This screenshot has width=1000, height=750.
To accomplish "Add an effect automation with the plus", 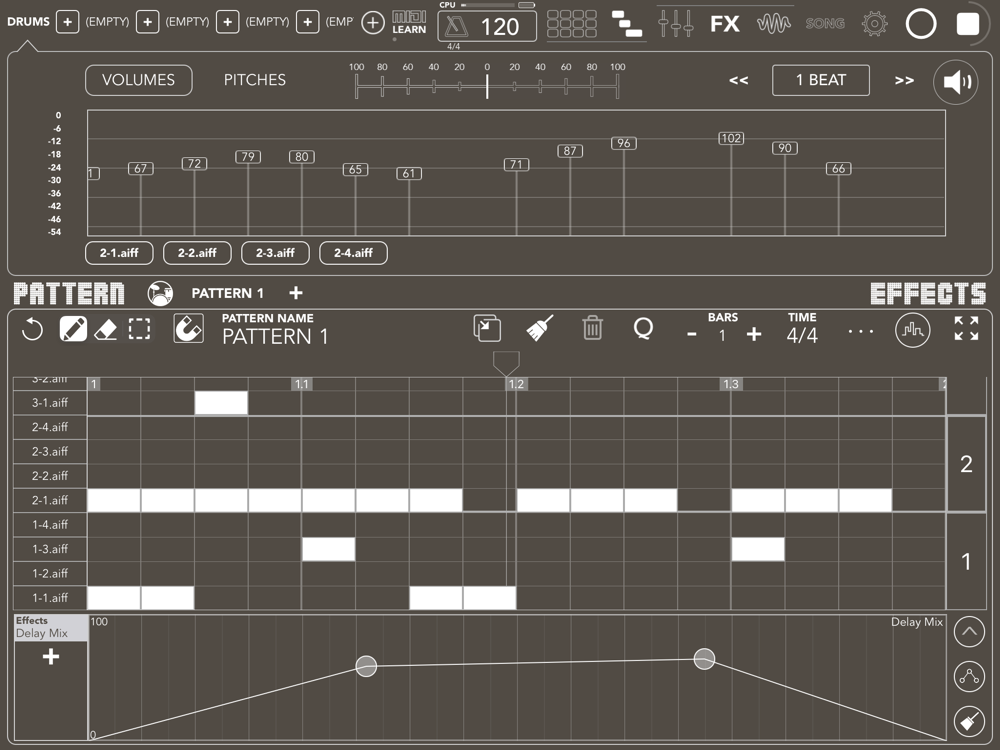I will click(x=51, y=656).
